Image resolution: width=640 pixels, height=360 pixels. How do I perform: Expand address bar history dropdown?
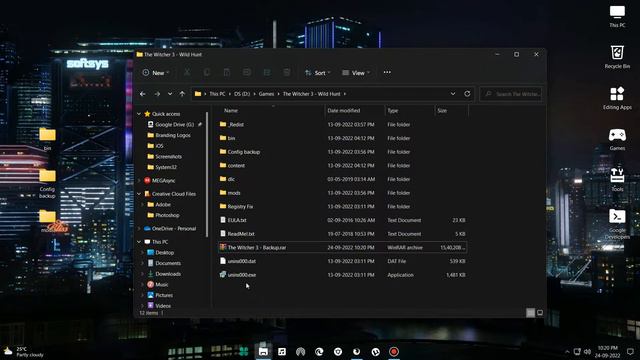point(453,94)
